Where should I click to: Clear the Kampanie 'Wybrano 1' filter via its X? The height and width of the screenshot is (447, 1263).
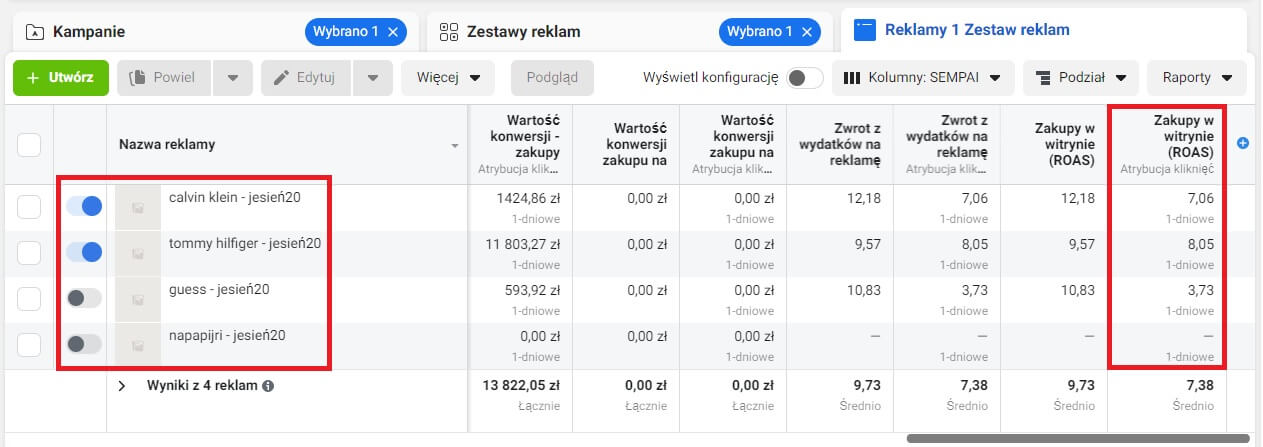[393, 32]
